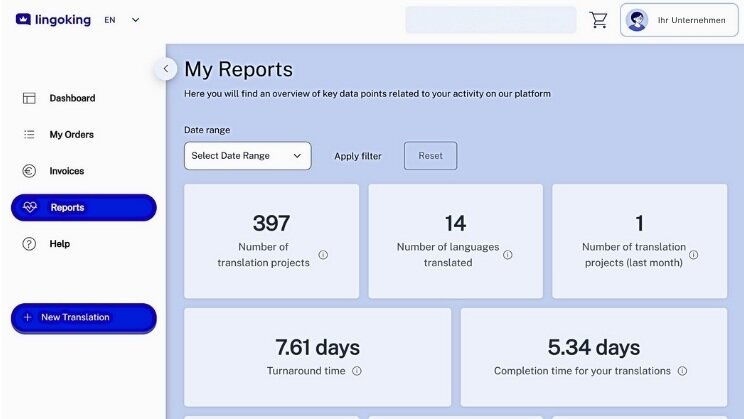The height and width of the screenshot is (419, 744).
Task: Apply the date range filter
Action: [358, 156]
